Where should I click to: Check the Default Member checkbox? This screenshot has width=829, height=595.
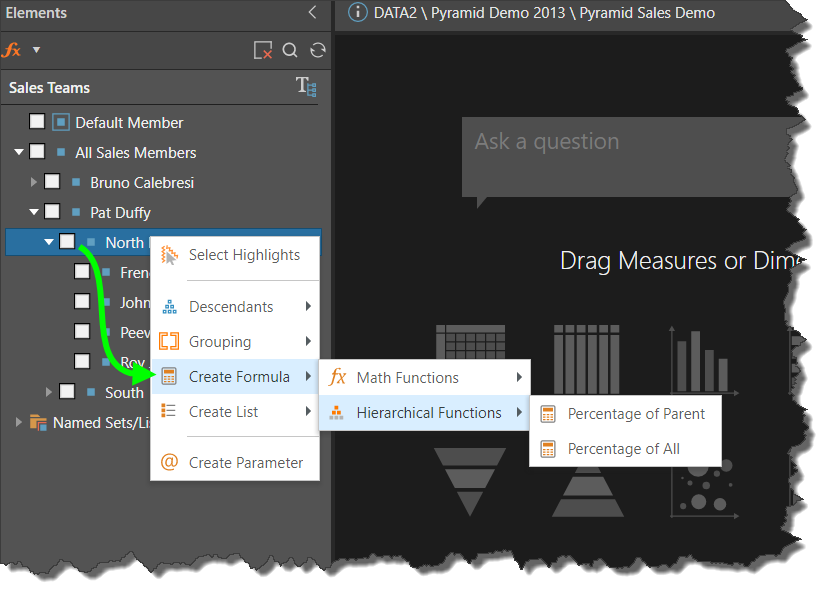pyautogui.click(x=37, y=122)
